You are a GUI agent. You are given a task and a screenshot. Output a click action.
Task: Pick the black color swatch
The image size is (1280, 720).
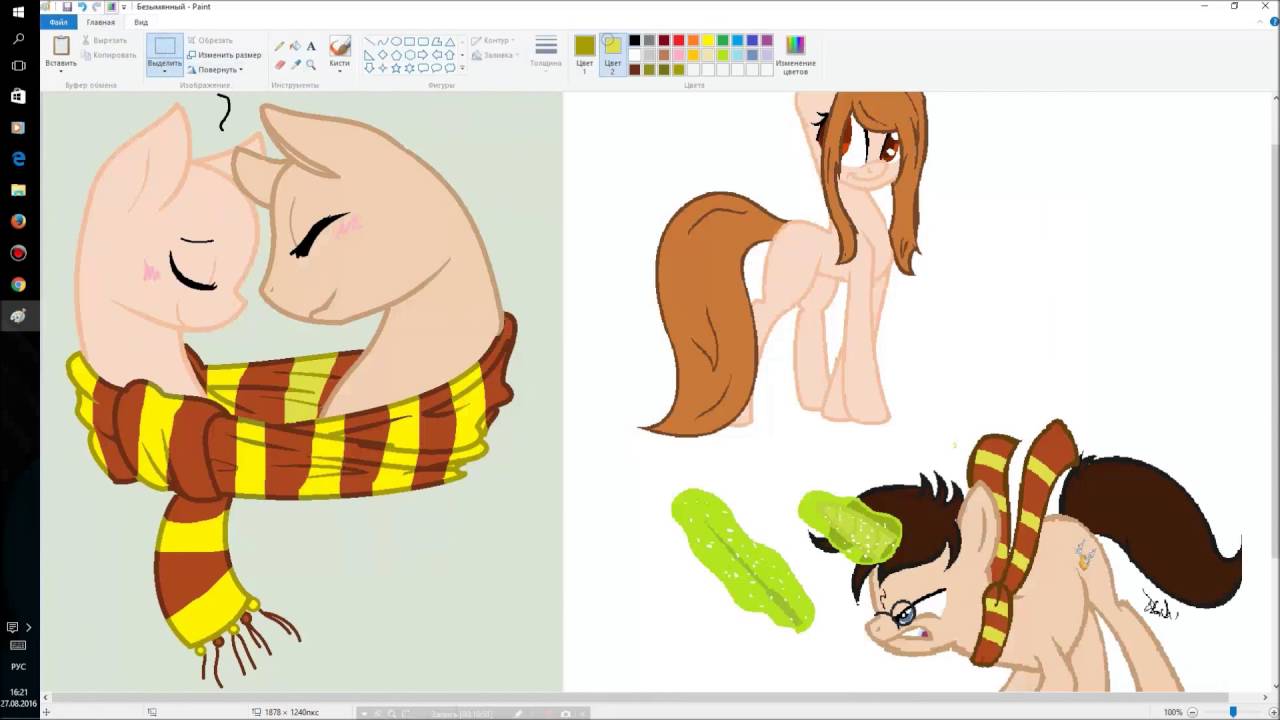pos(635,41)
